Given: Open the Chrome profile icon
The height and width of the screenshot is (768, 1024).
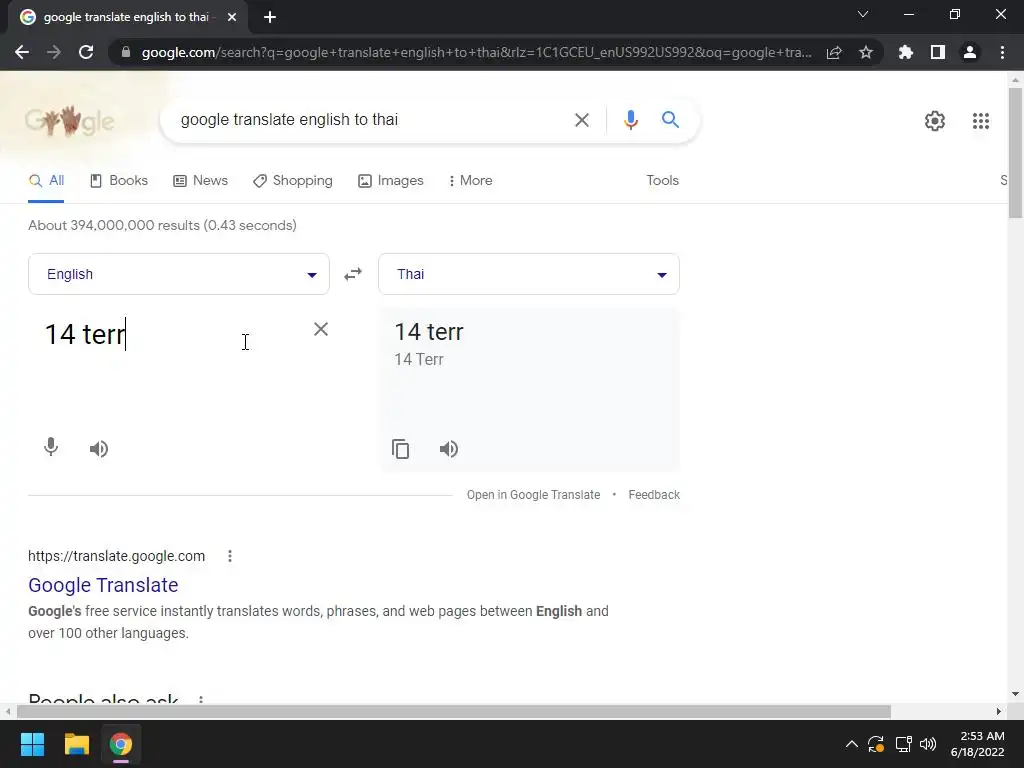Looking at the screenshot, I should tap(970, 52).
